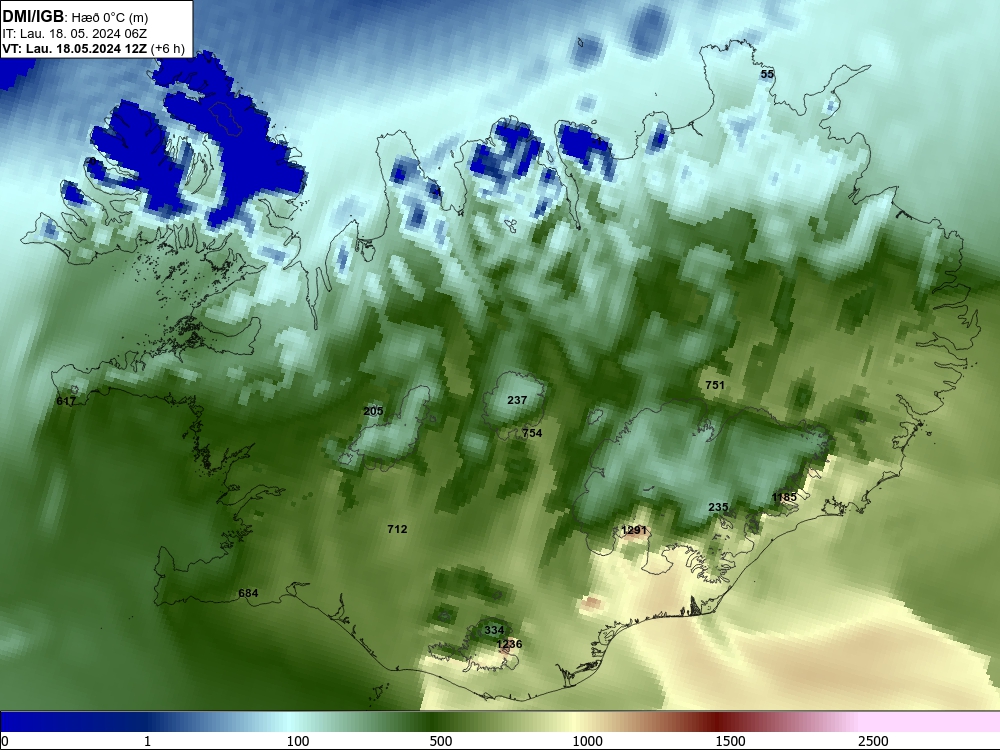Click the 751 value label
The height and width of the screenshot is (750, 1000).
[x=715, y=385]
